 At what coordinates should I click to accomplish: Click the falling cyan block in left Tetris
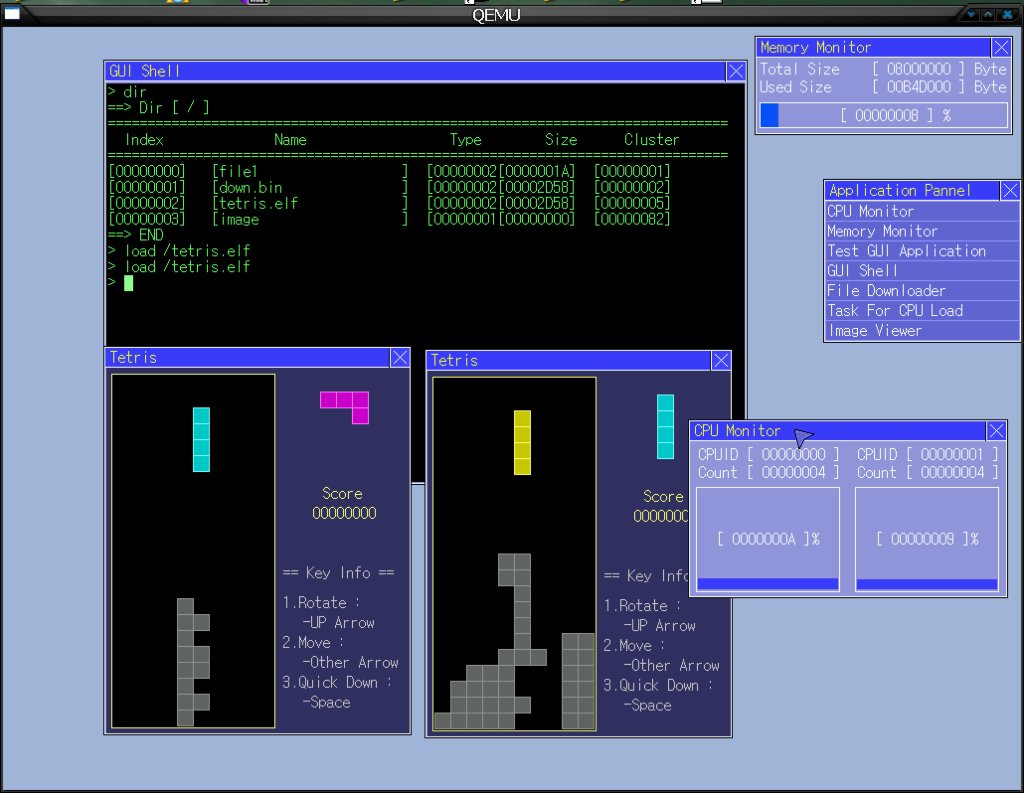coord(201,440)
